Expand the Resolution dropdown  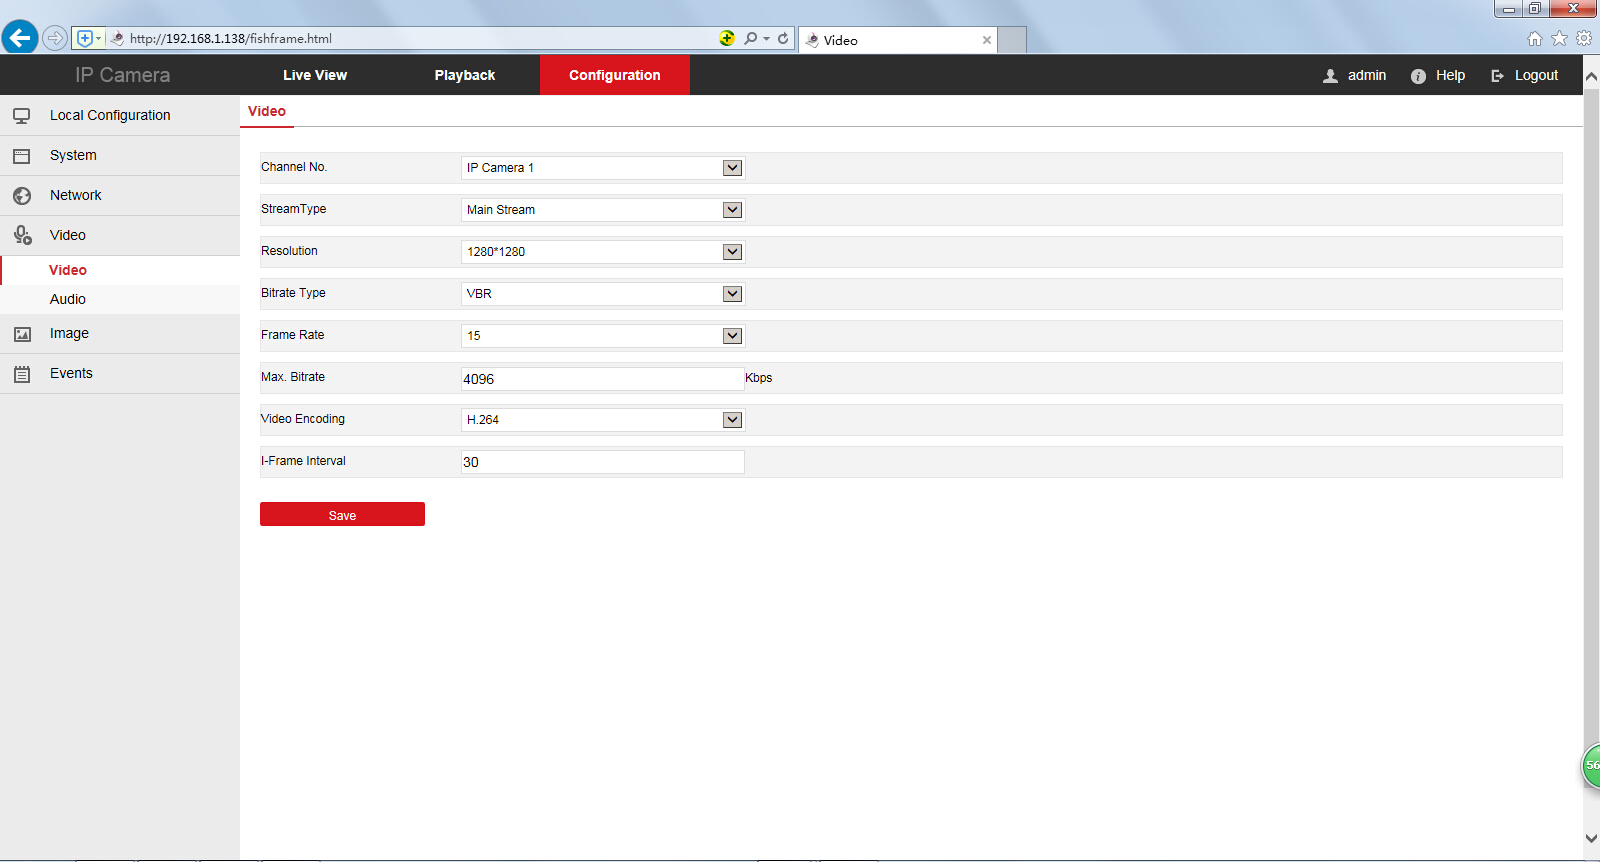pos(732,252)
